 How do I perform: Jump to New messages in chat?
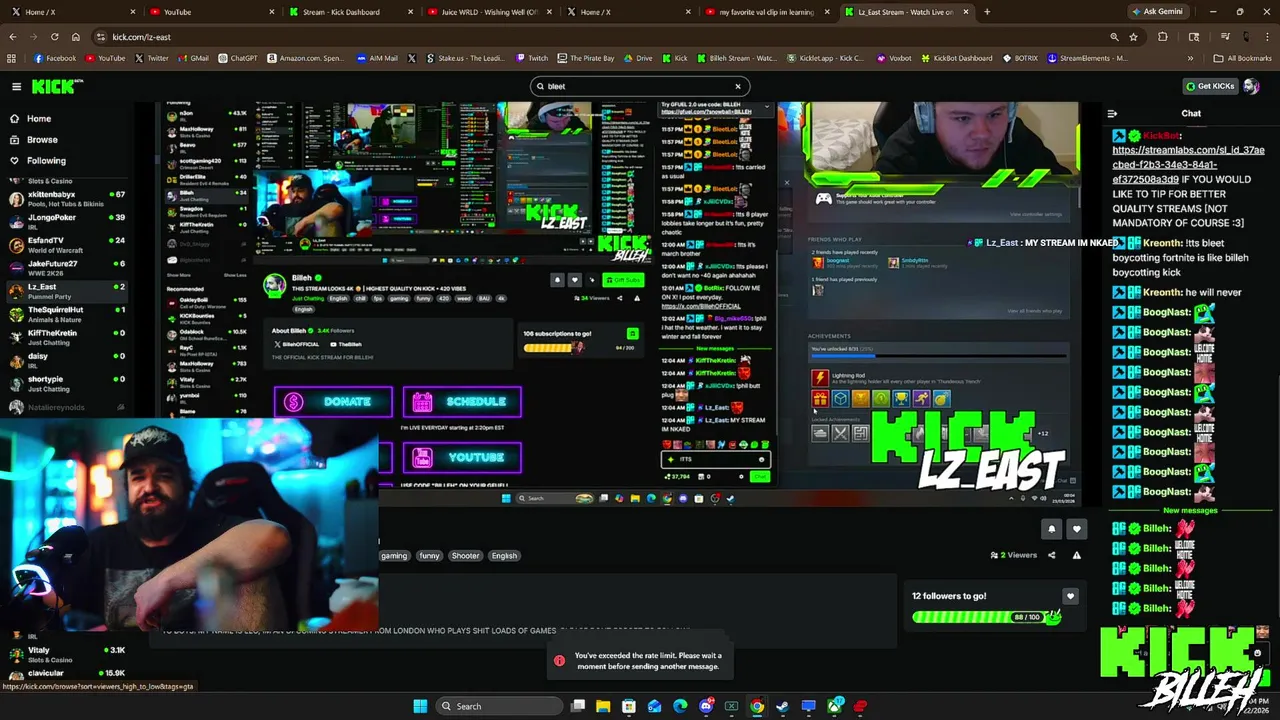click(x=1190, y=510)
